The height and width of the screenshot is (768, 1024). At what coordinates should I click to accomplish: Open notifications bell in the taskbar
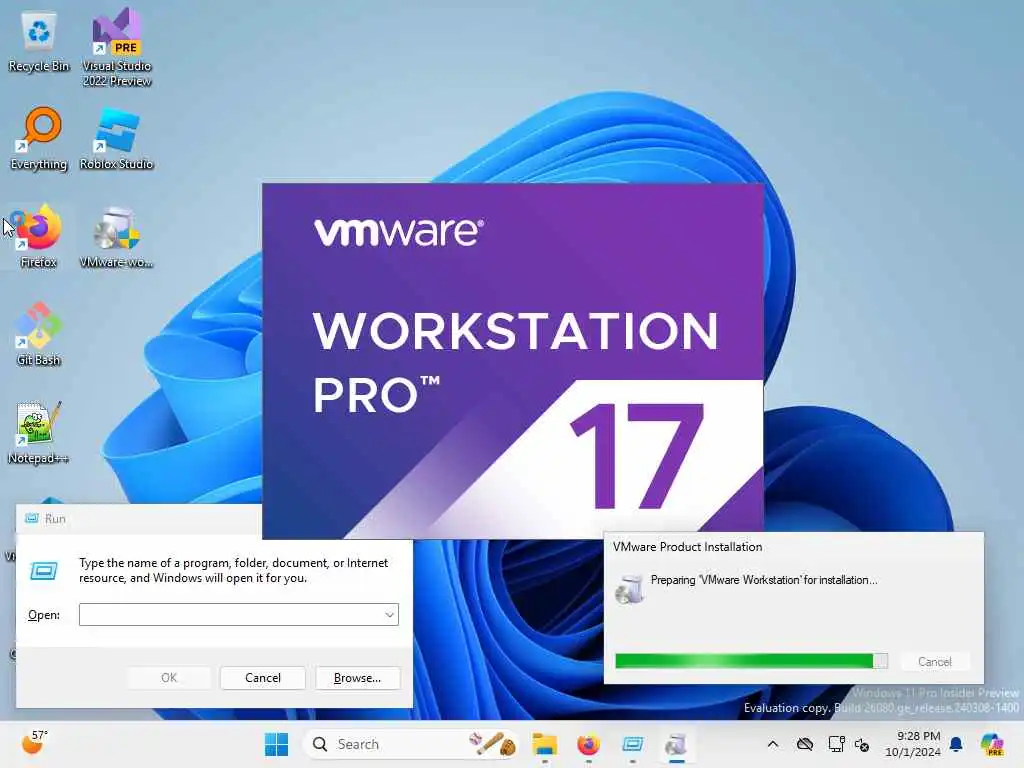click(956, 744)
